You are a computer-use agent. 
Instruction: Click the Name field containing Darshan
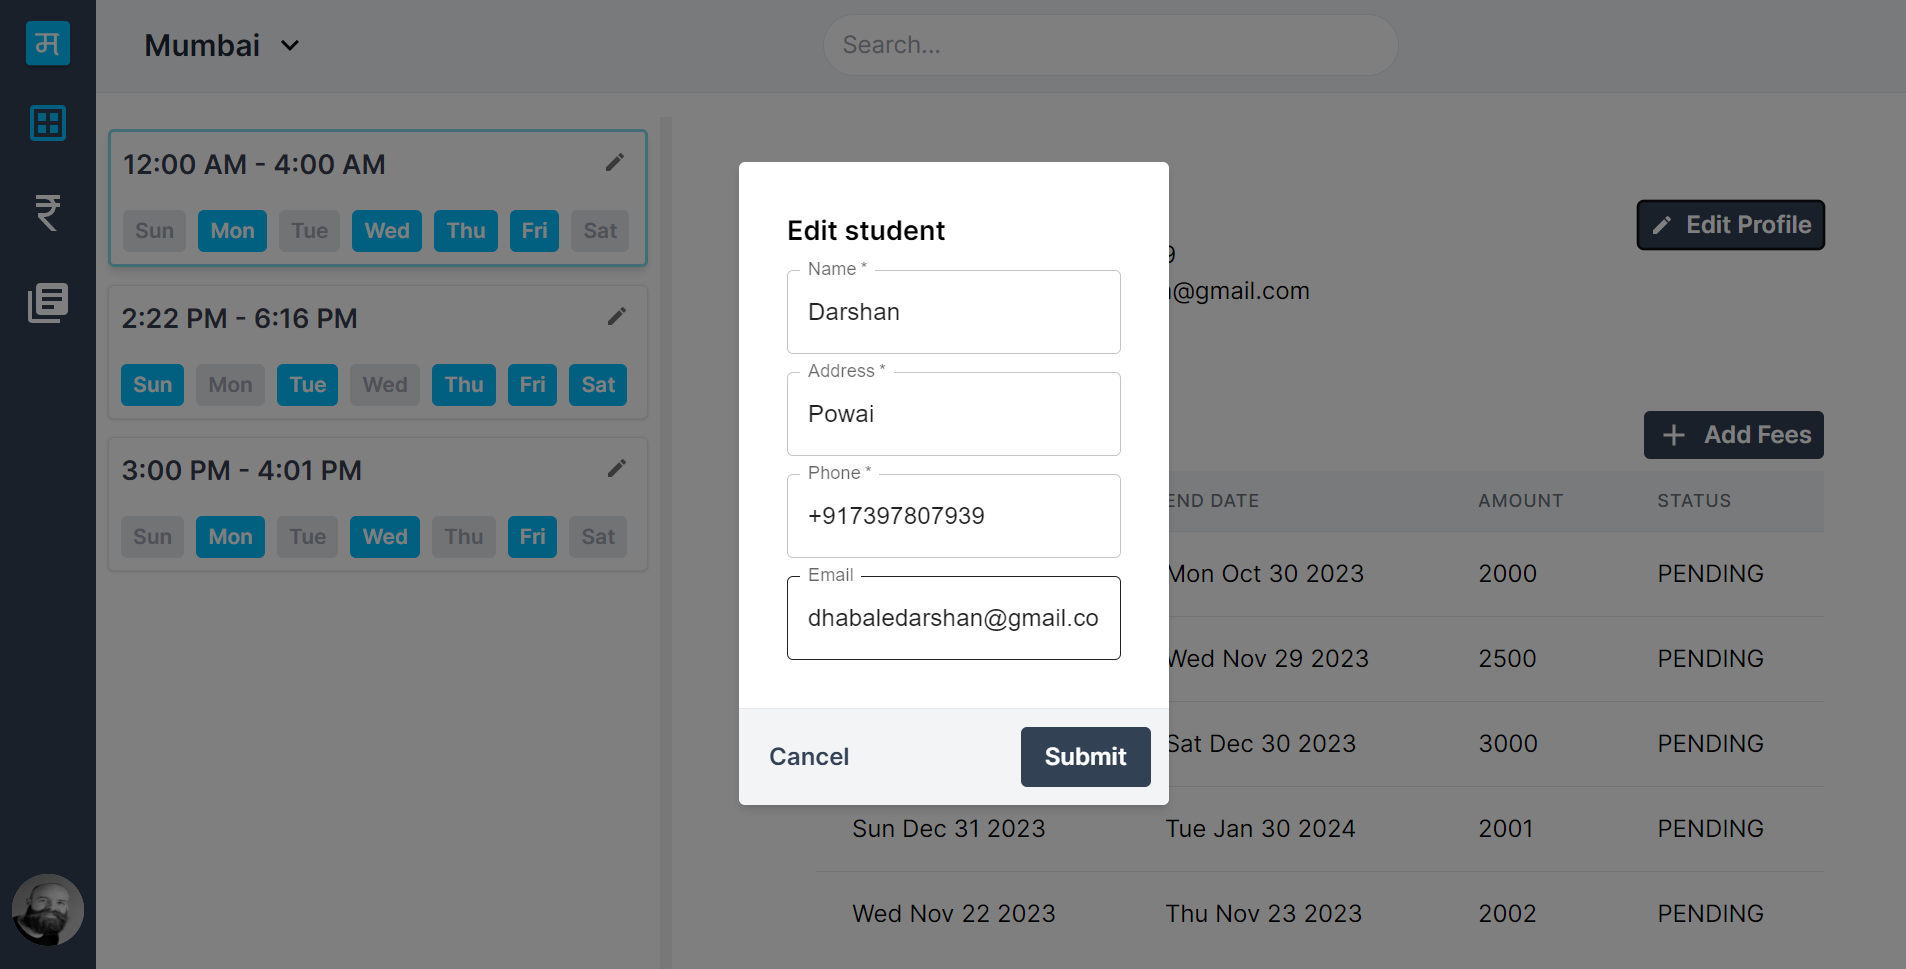(954, 312)
